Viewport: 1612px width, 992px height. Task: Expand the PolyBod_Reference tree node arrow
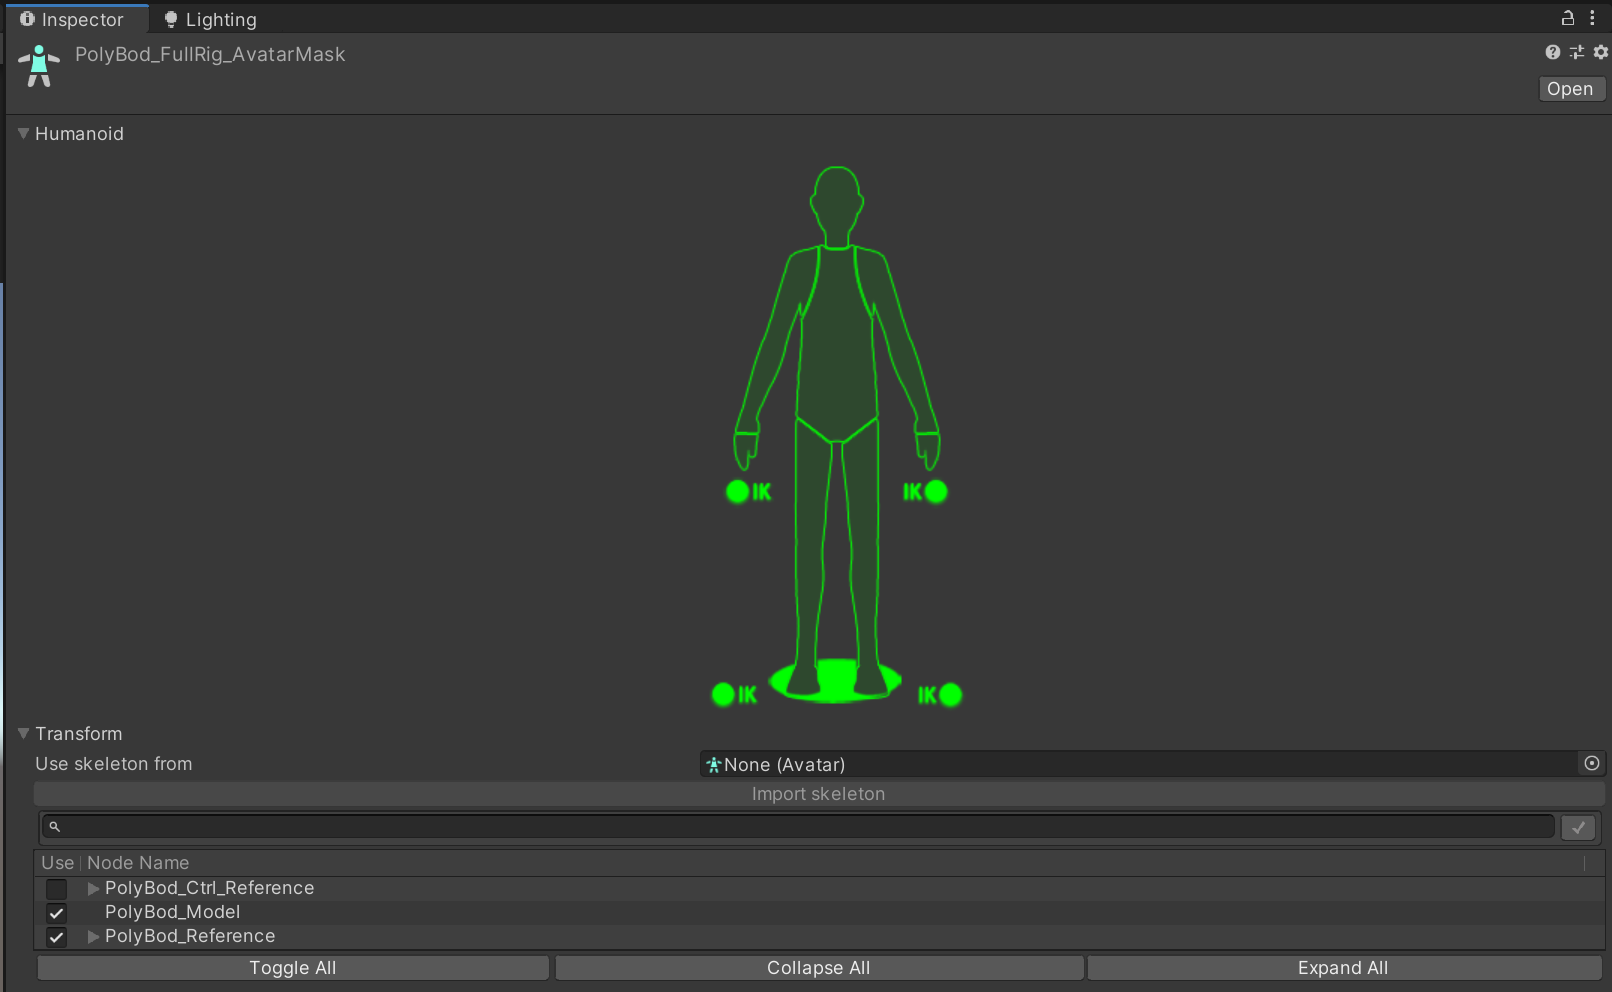click(x=93, y=937)
